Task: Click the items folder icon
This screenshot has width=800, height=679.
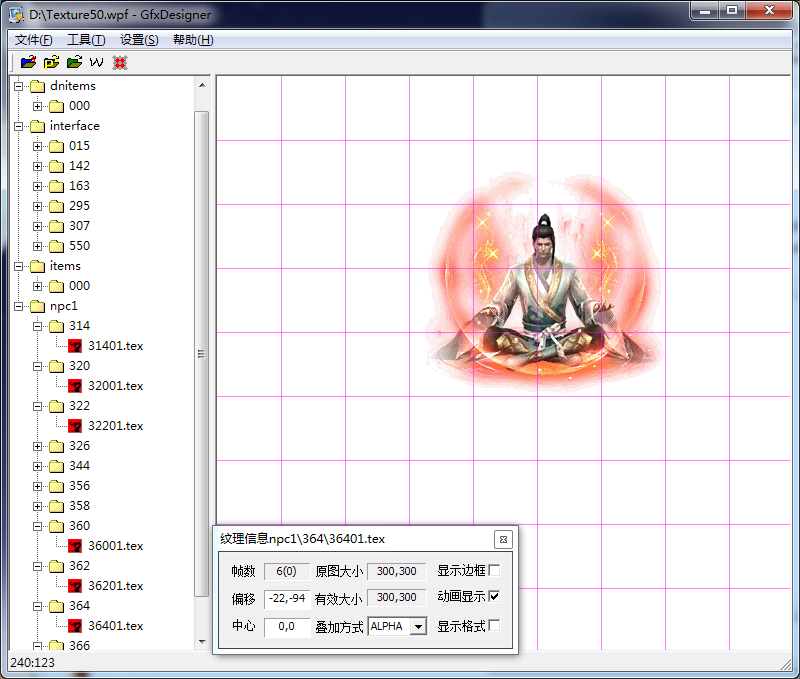Action: tap(37, 266)
